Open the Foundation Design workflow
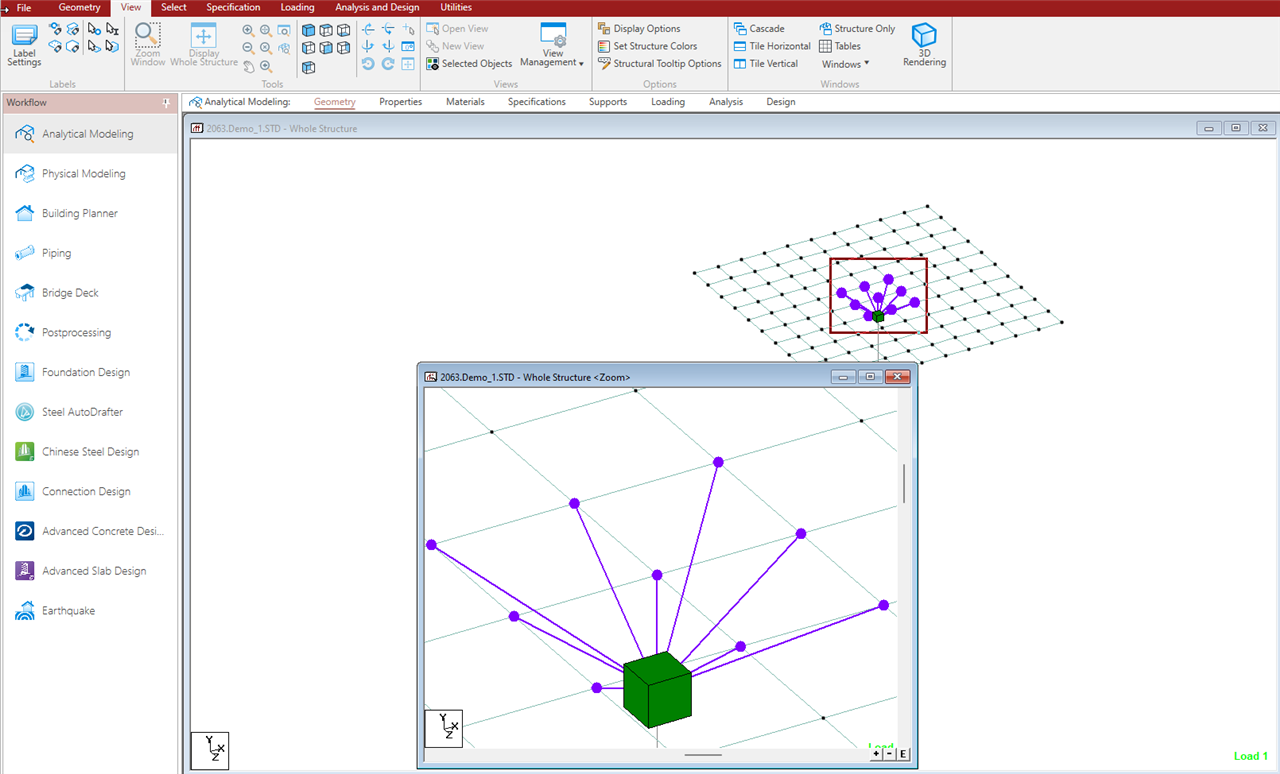Screen dimensions: 1280x774 click(89, 372)
